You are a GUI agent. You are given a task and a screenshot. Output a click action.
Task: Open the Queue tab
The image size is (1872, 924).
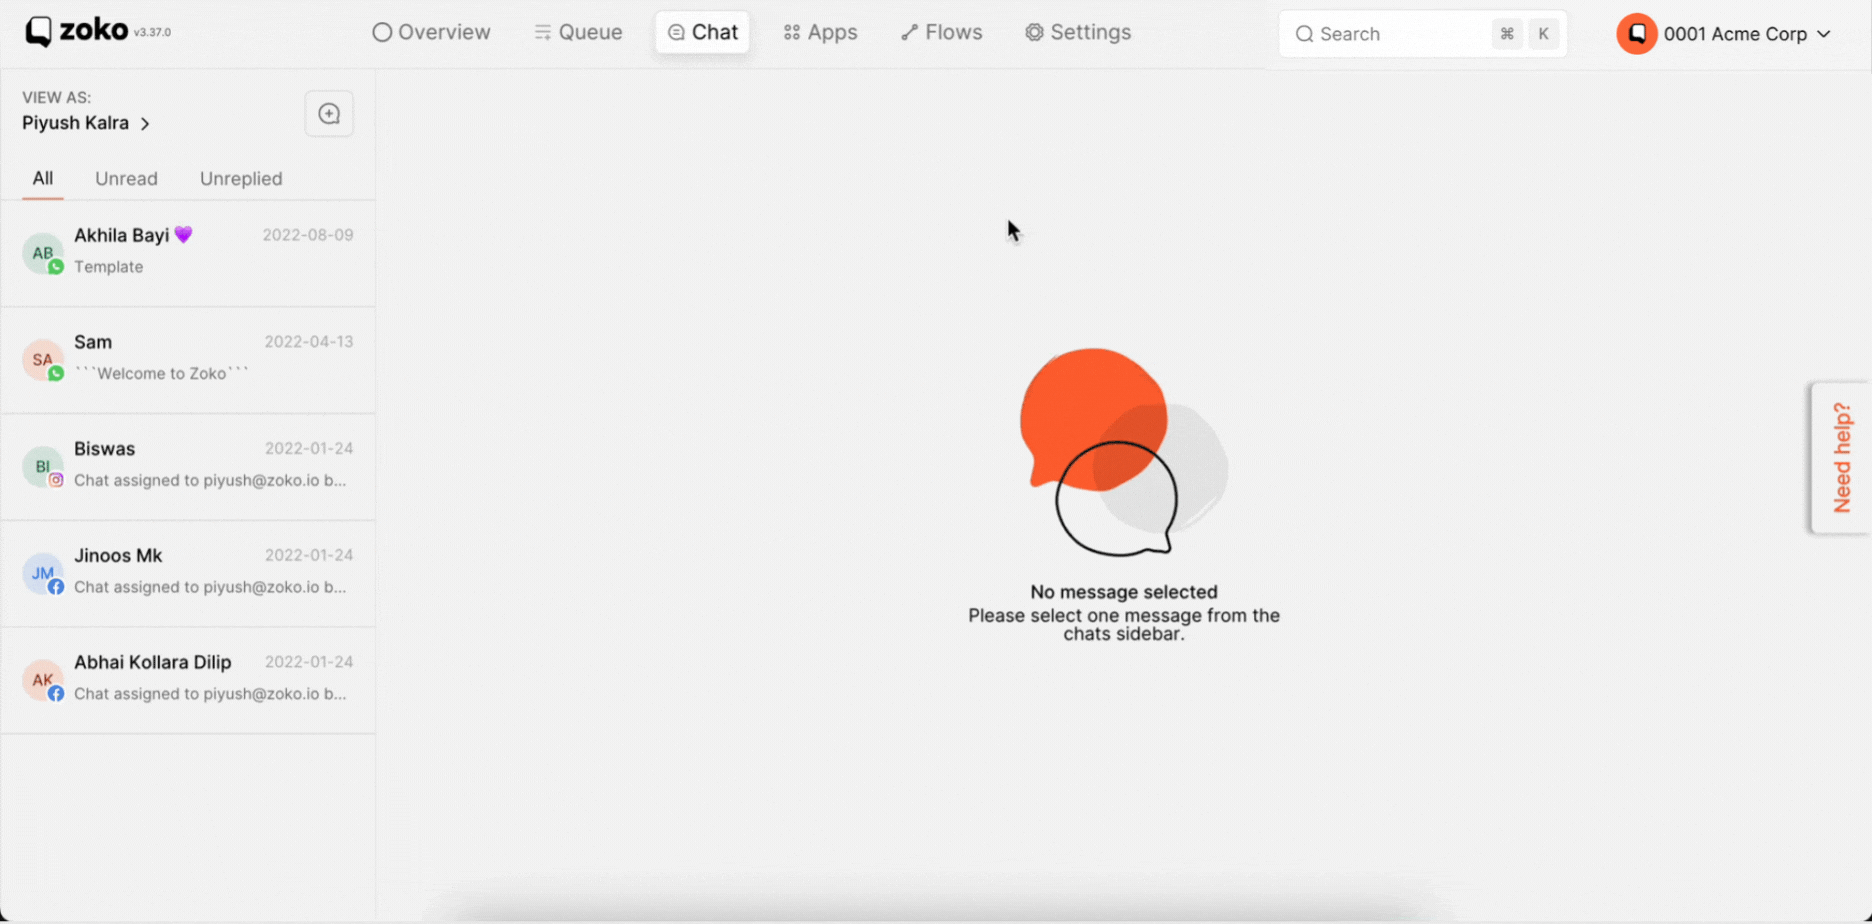pos(578,32)
